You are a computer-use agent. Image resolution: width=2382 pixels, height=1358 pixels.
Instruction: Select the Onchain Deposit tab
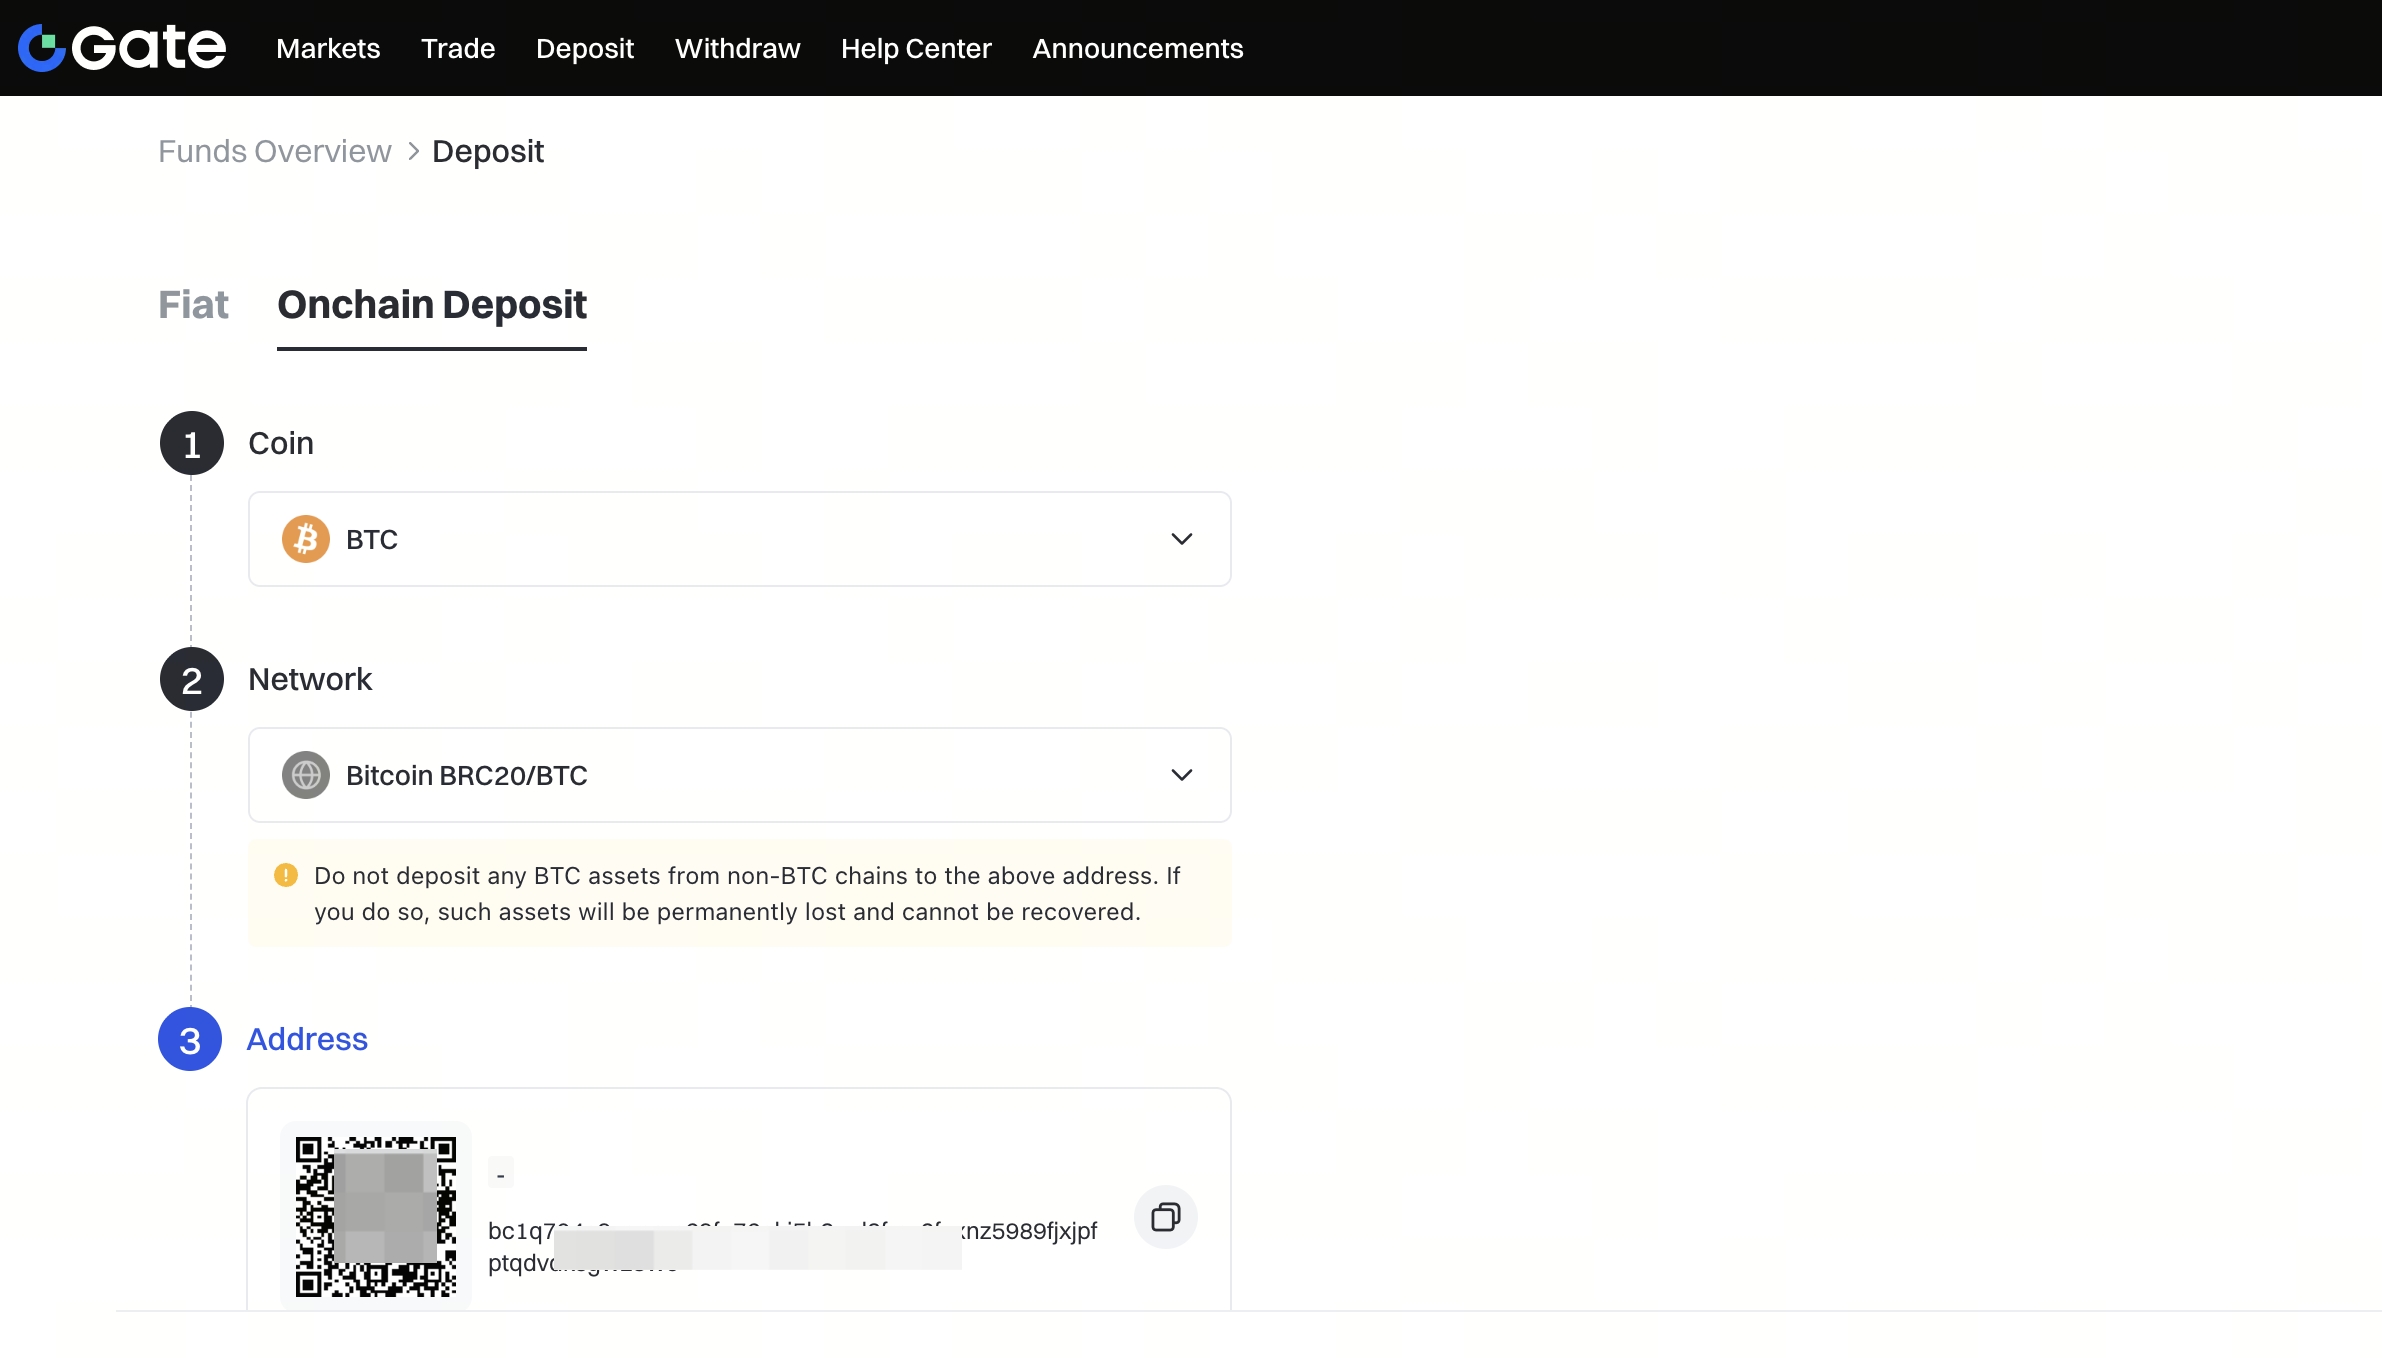click(x=431, y=305)
